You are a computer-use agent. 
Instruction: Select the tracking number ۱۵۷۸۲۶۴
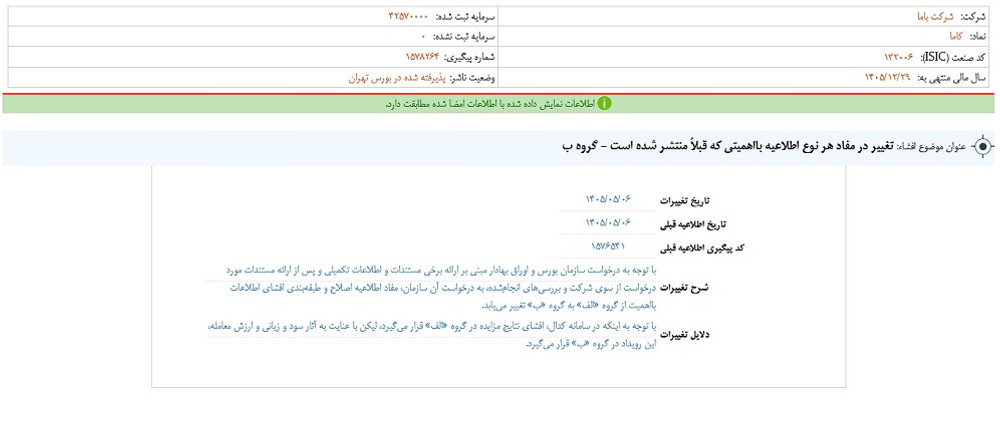point(423,58)
